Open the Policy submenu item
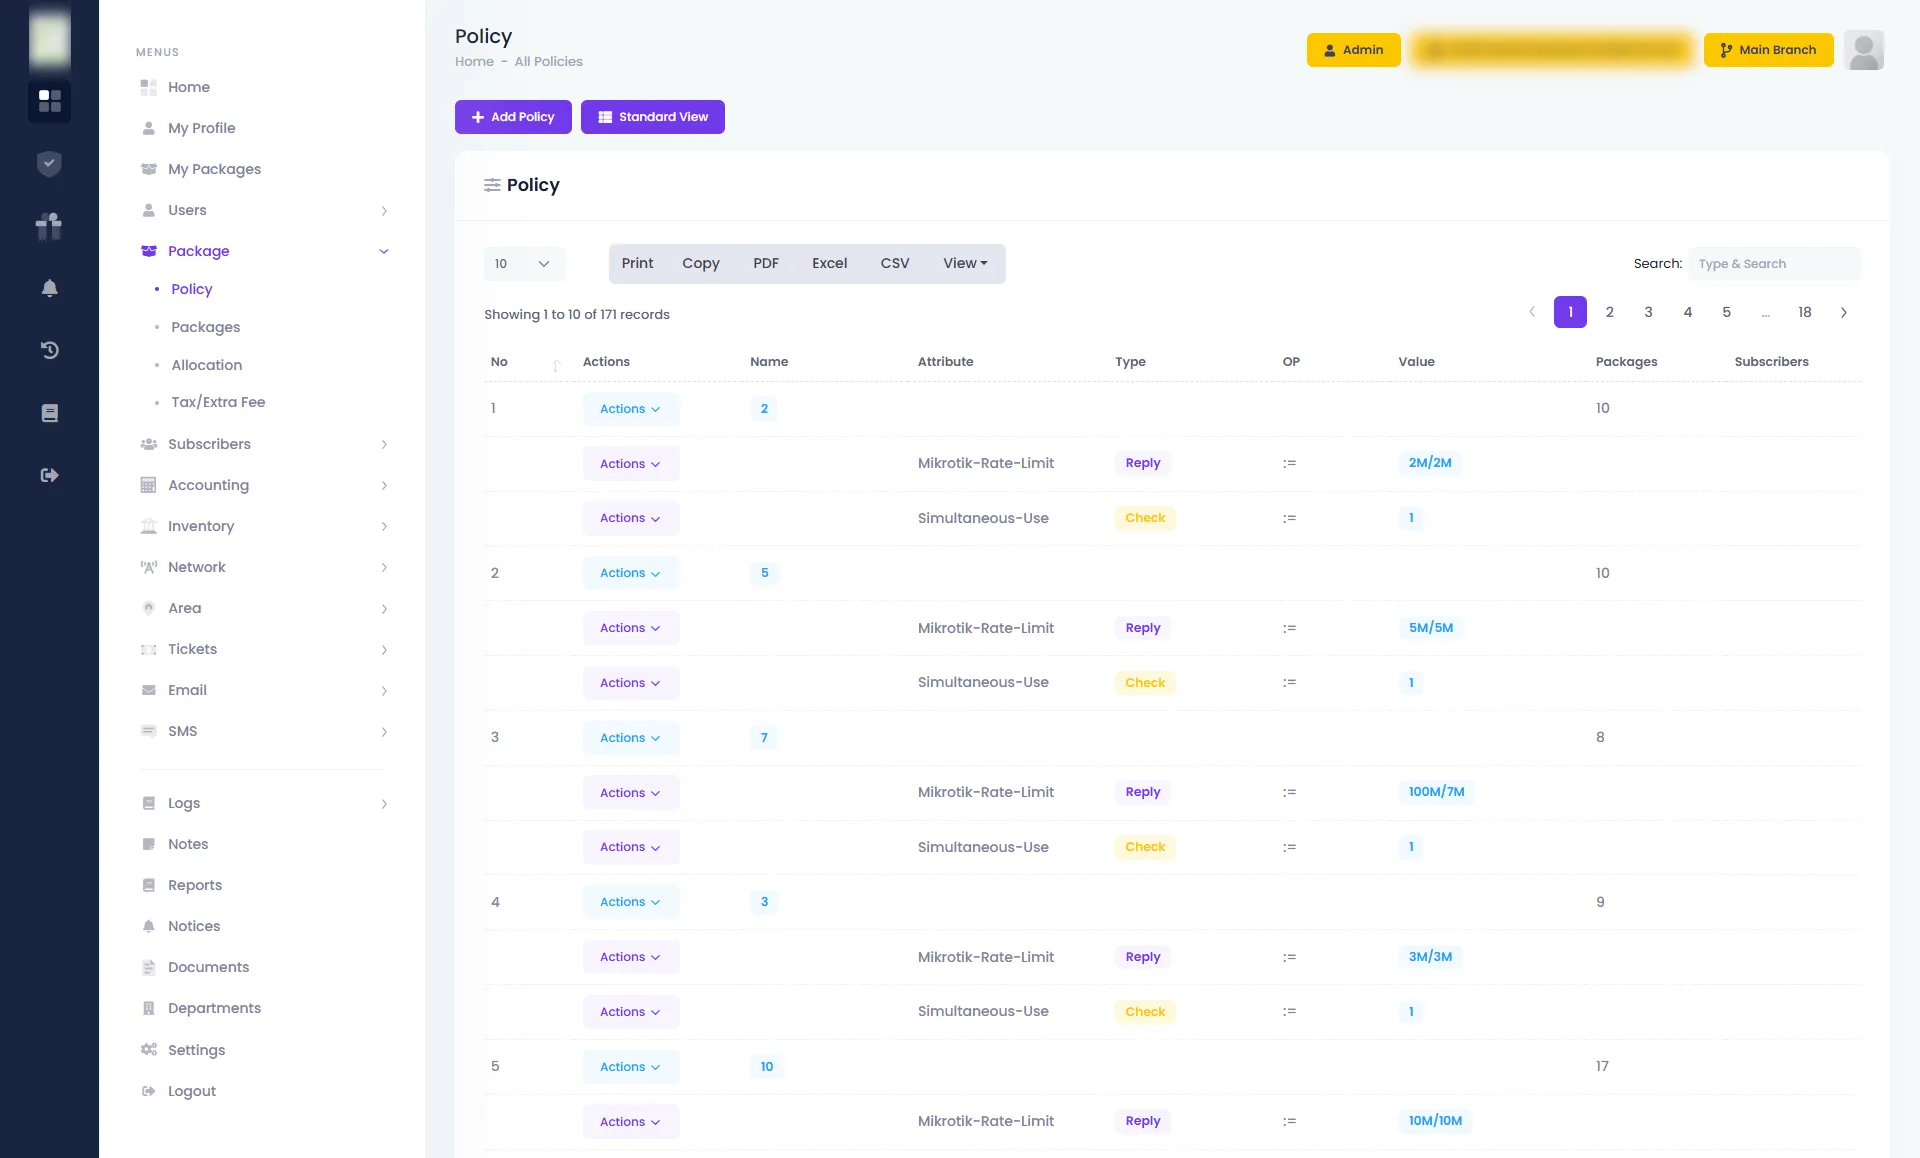This screenshot has height=1158, width=1920. 191,289
